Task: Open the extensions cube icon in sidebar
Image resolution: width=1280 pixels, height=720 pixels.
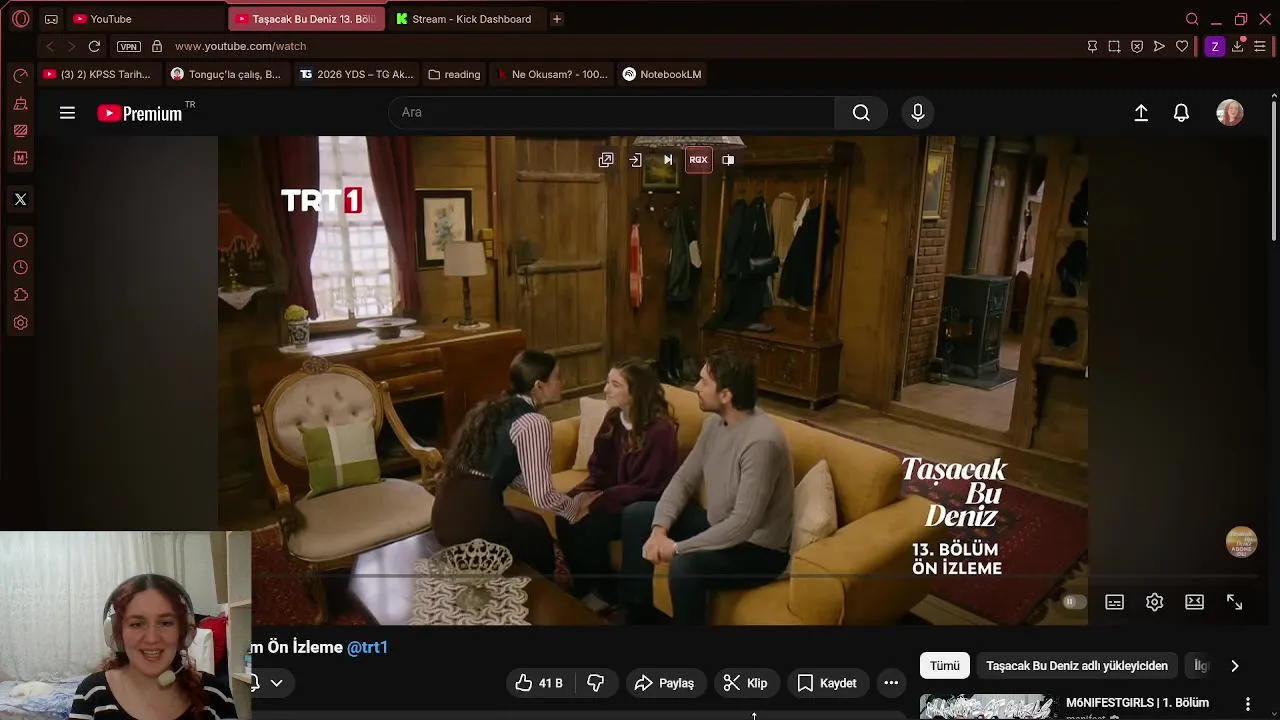Action: 20,295
